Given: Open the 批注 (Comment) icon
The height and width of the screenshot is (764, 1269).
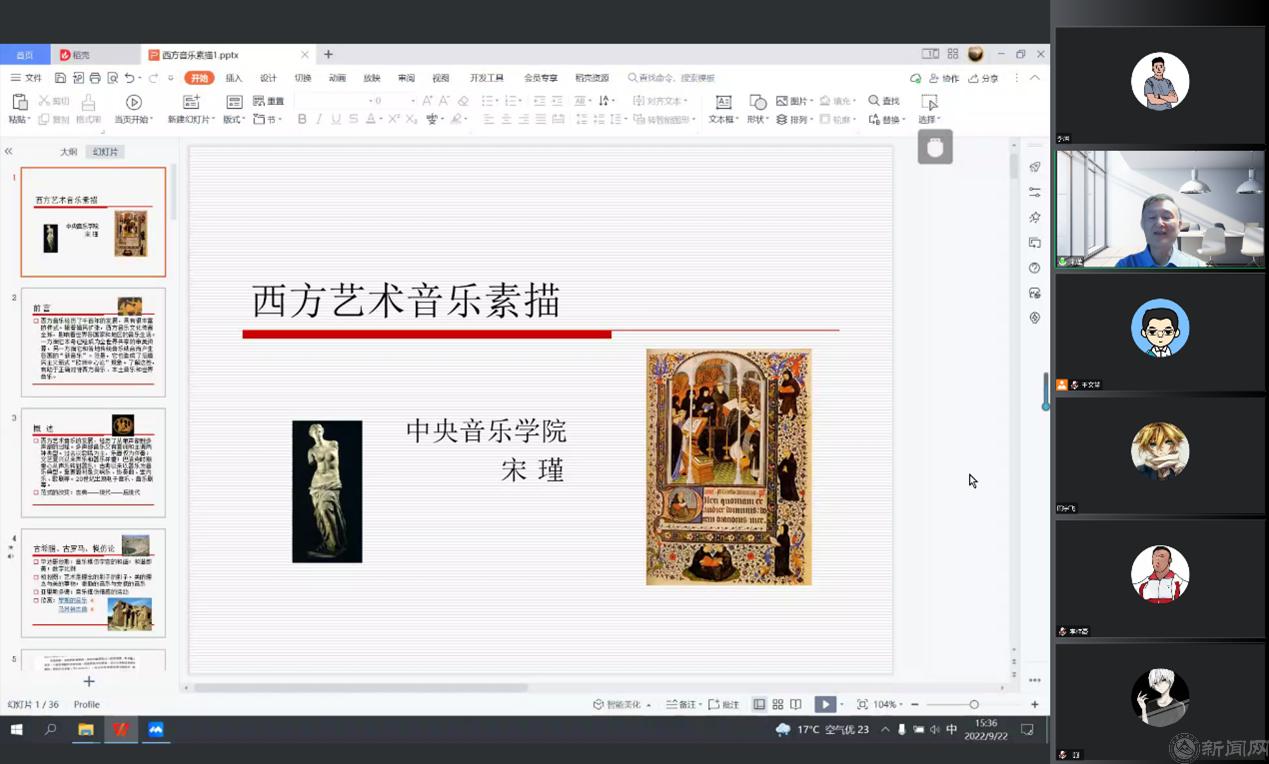Looking at the screenshot, I should [x=726, y=703].
